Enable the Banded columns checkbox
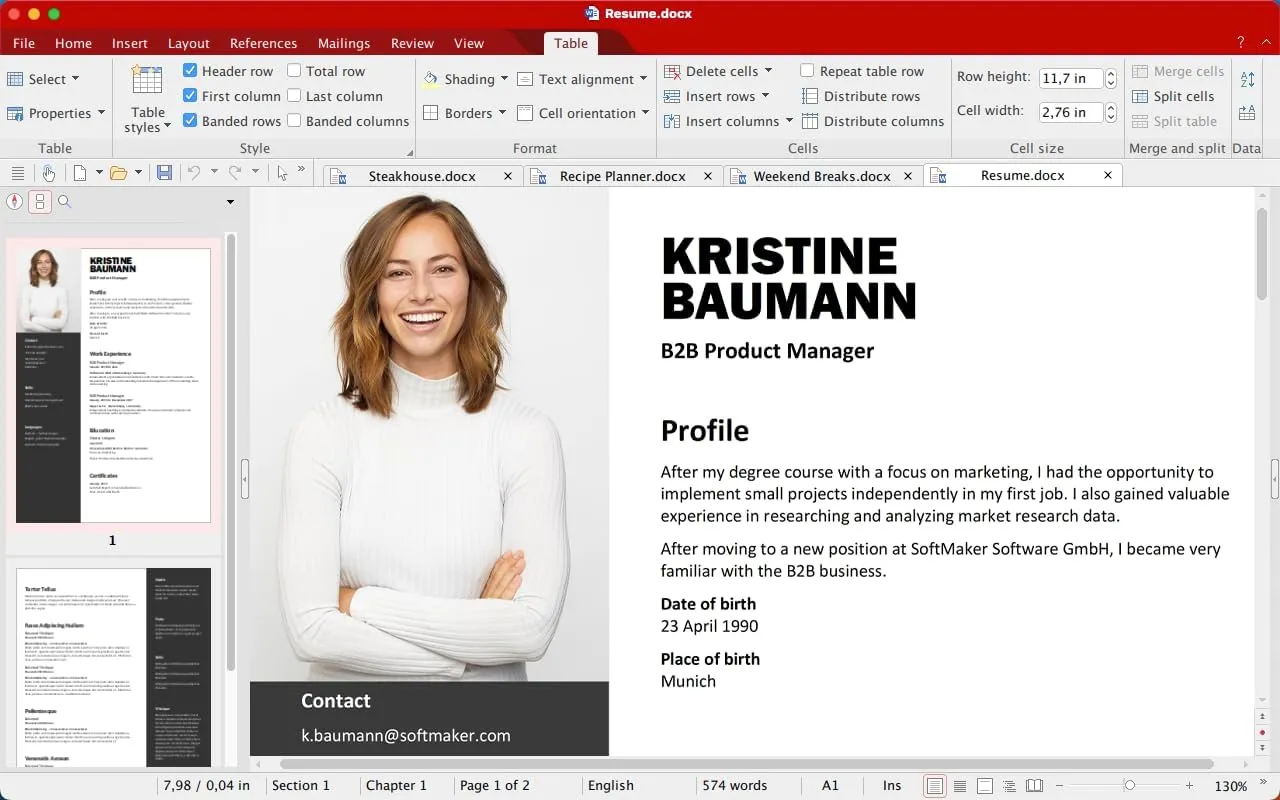 pyautogui.click(x=294, y=121)
